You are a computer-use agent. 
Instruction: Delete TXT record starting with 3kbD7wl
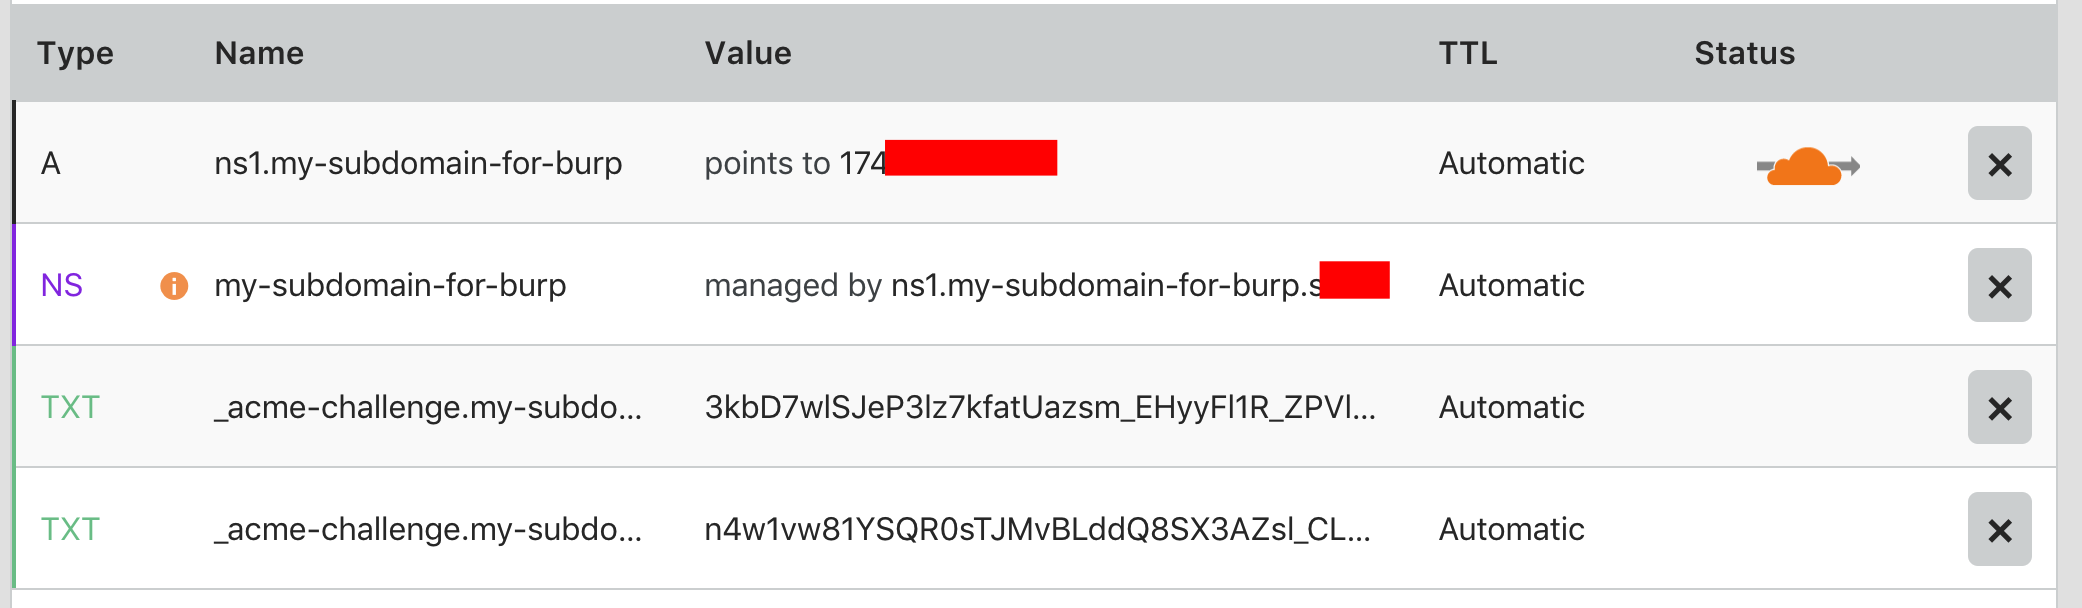[1999, 407]
